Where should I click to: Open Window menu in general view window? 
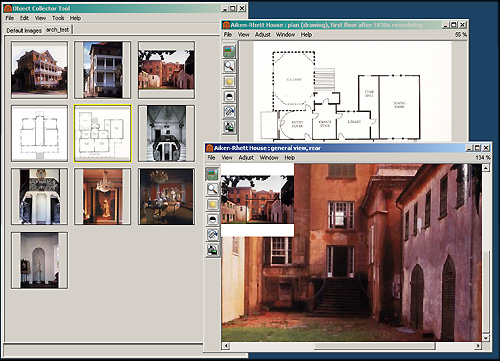(x=269, y=157)
